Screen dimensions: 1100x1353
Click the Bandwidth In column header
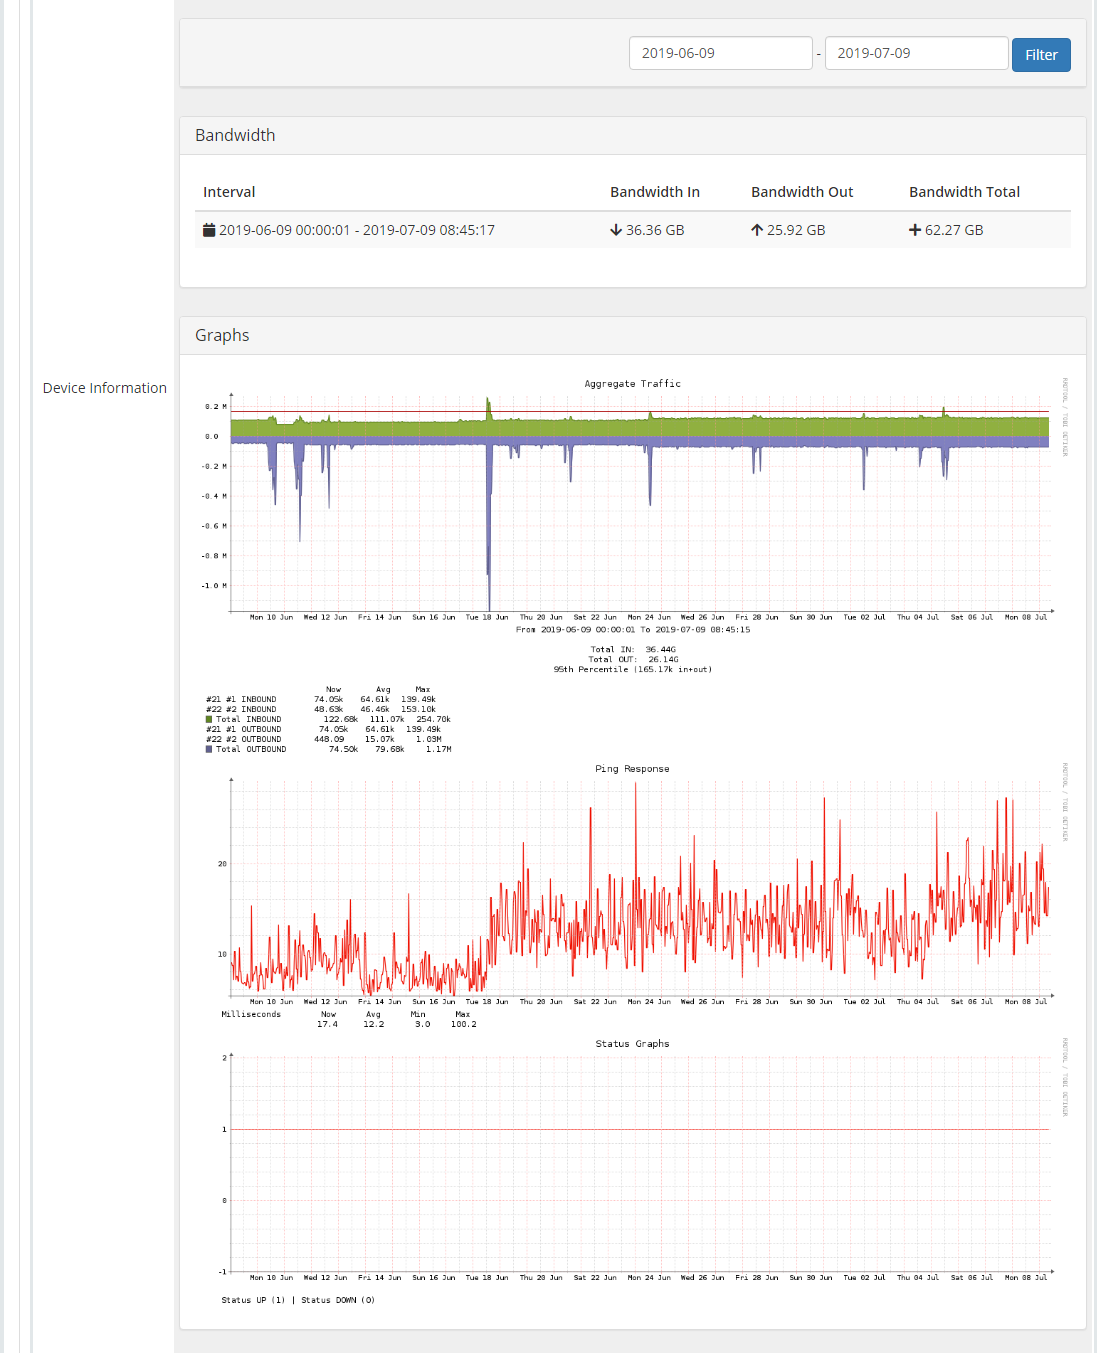(x=655, y=192)
